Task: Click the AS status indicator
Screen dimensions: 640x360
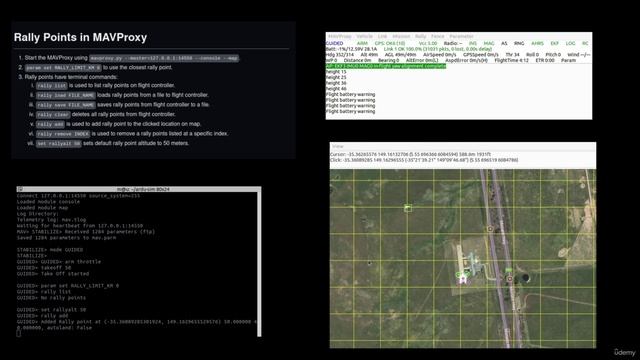Action: click(504, 43)
